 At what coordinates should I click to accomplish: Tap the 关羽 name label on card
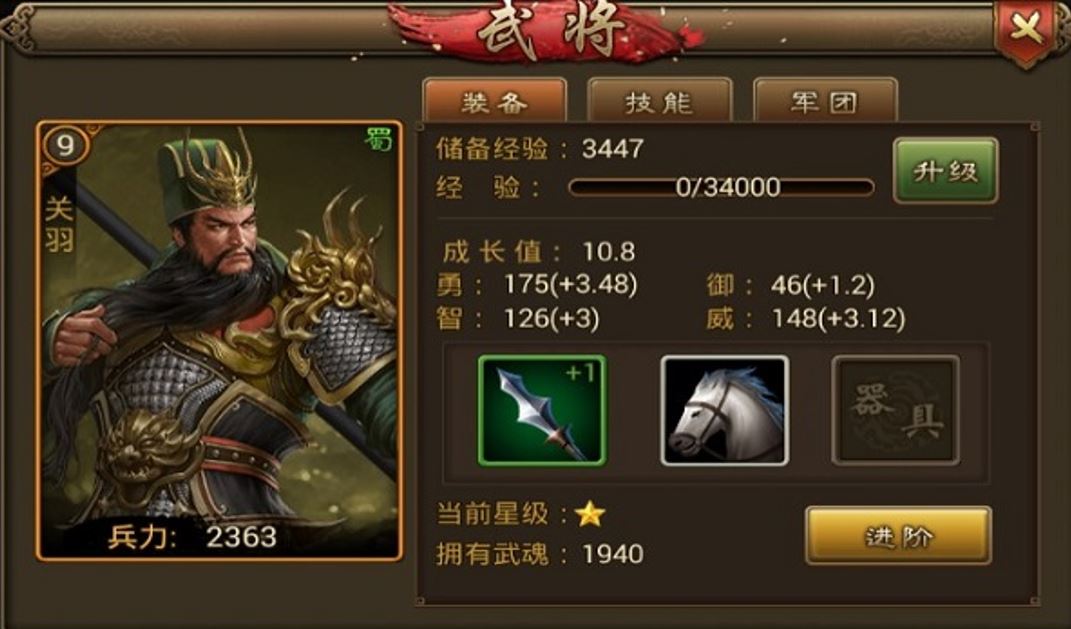coord(59,224)
